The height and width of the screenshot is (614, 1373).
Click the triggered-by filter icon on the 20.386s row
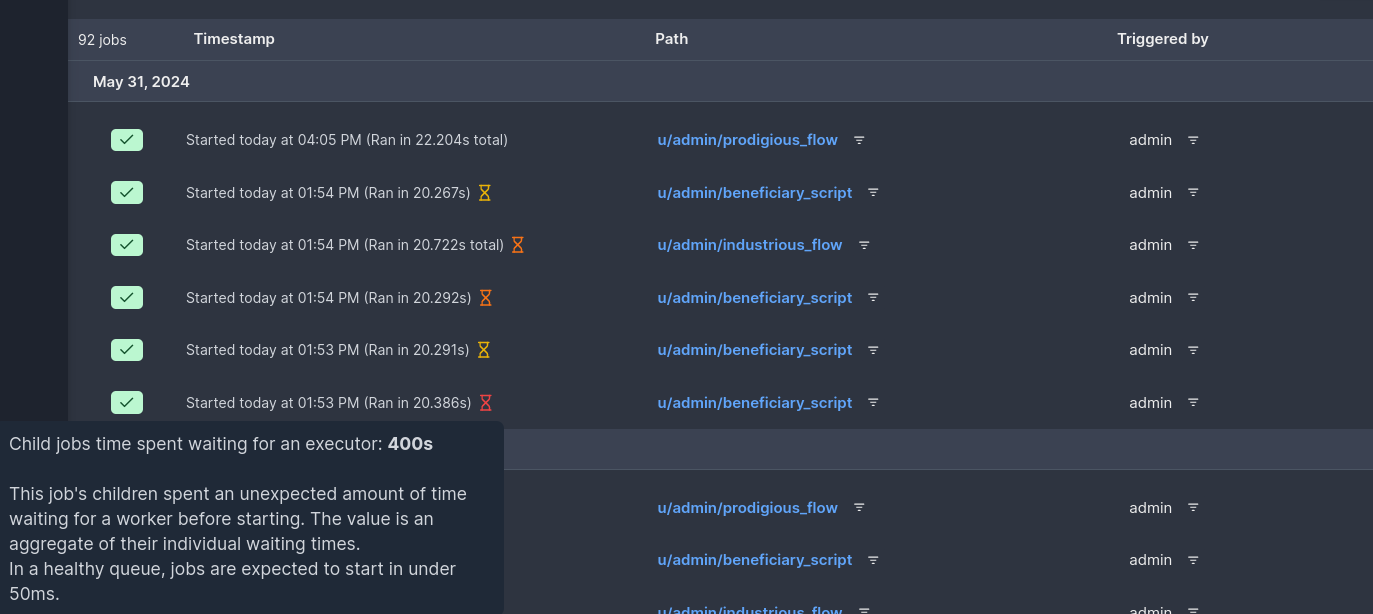click(x=1193, y=403)
